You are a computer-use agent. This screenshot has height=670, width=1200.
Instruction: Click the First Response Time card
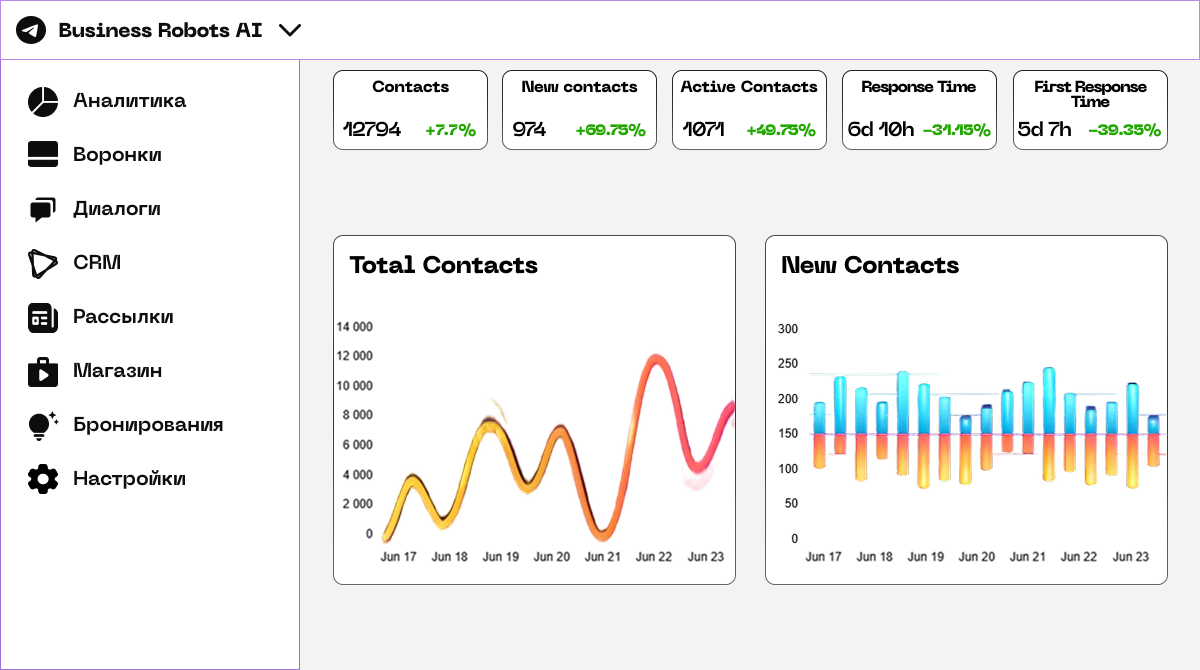point(1090,110)
